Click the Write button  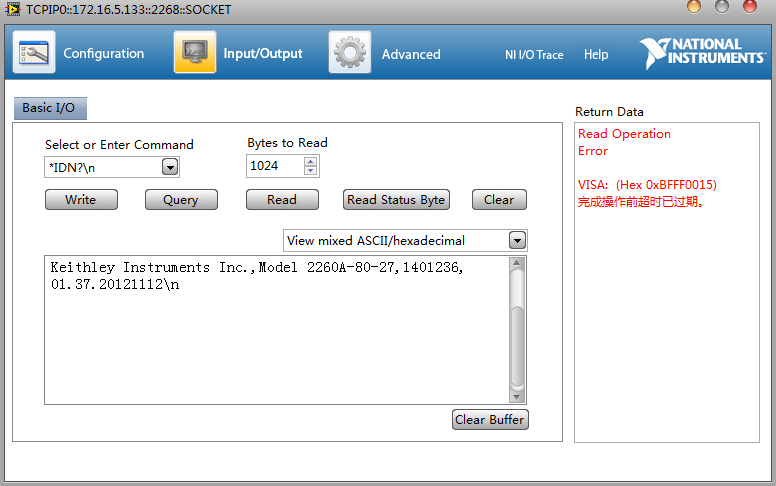tap(81, 199)
